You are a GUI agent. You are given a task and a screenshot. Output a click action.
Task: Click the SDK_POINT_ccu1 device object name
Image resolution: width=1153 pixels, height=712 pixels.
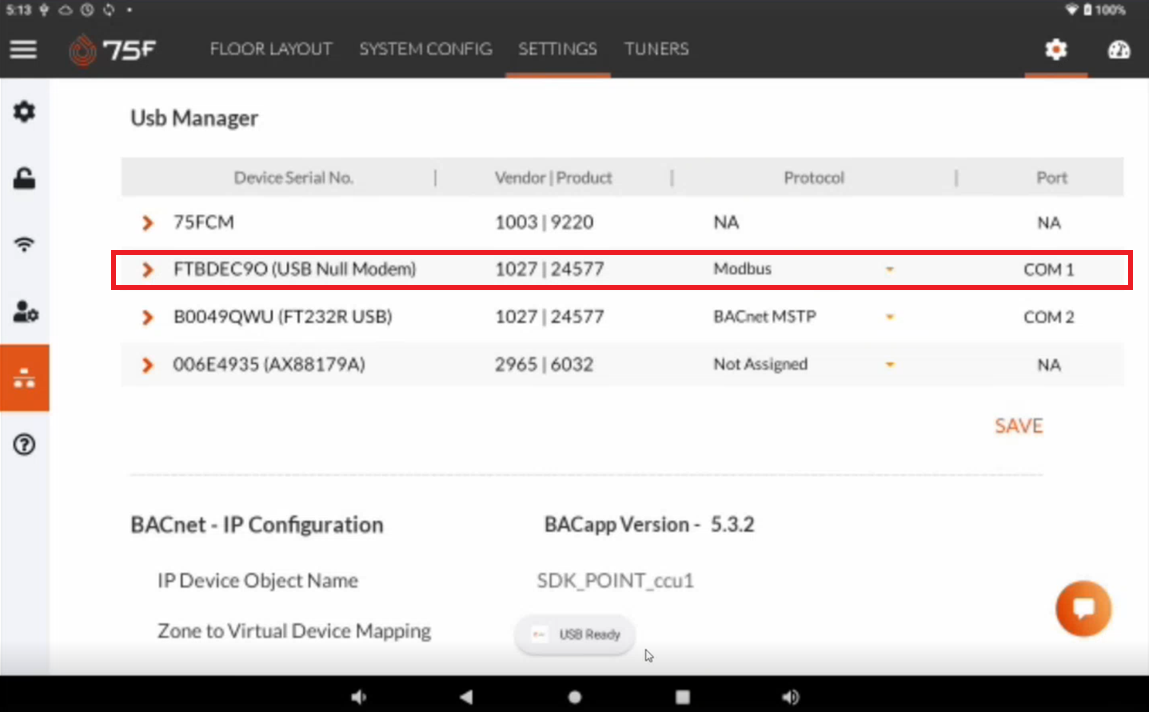(x=615, y=580)
